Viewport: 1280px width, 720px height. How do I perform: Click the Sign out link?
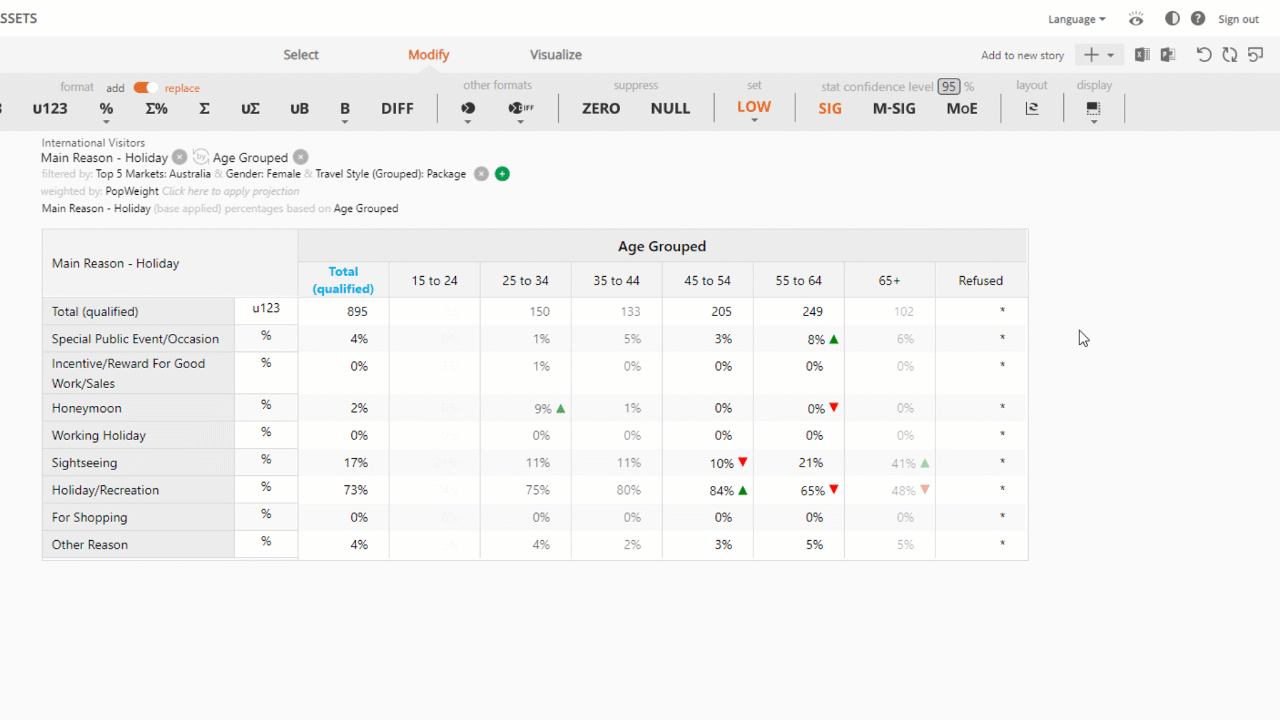pyautogui.click(x=1238, y=19)
